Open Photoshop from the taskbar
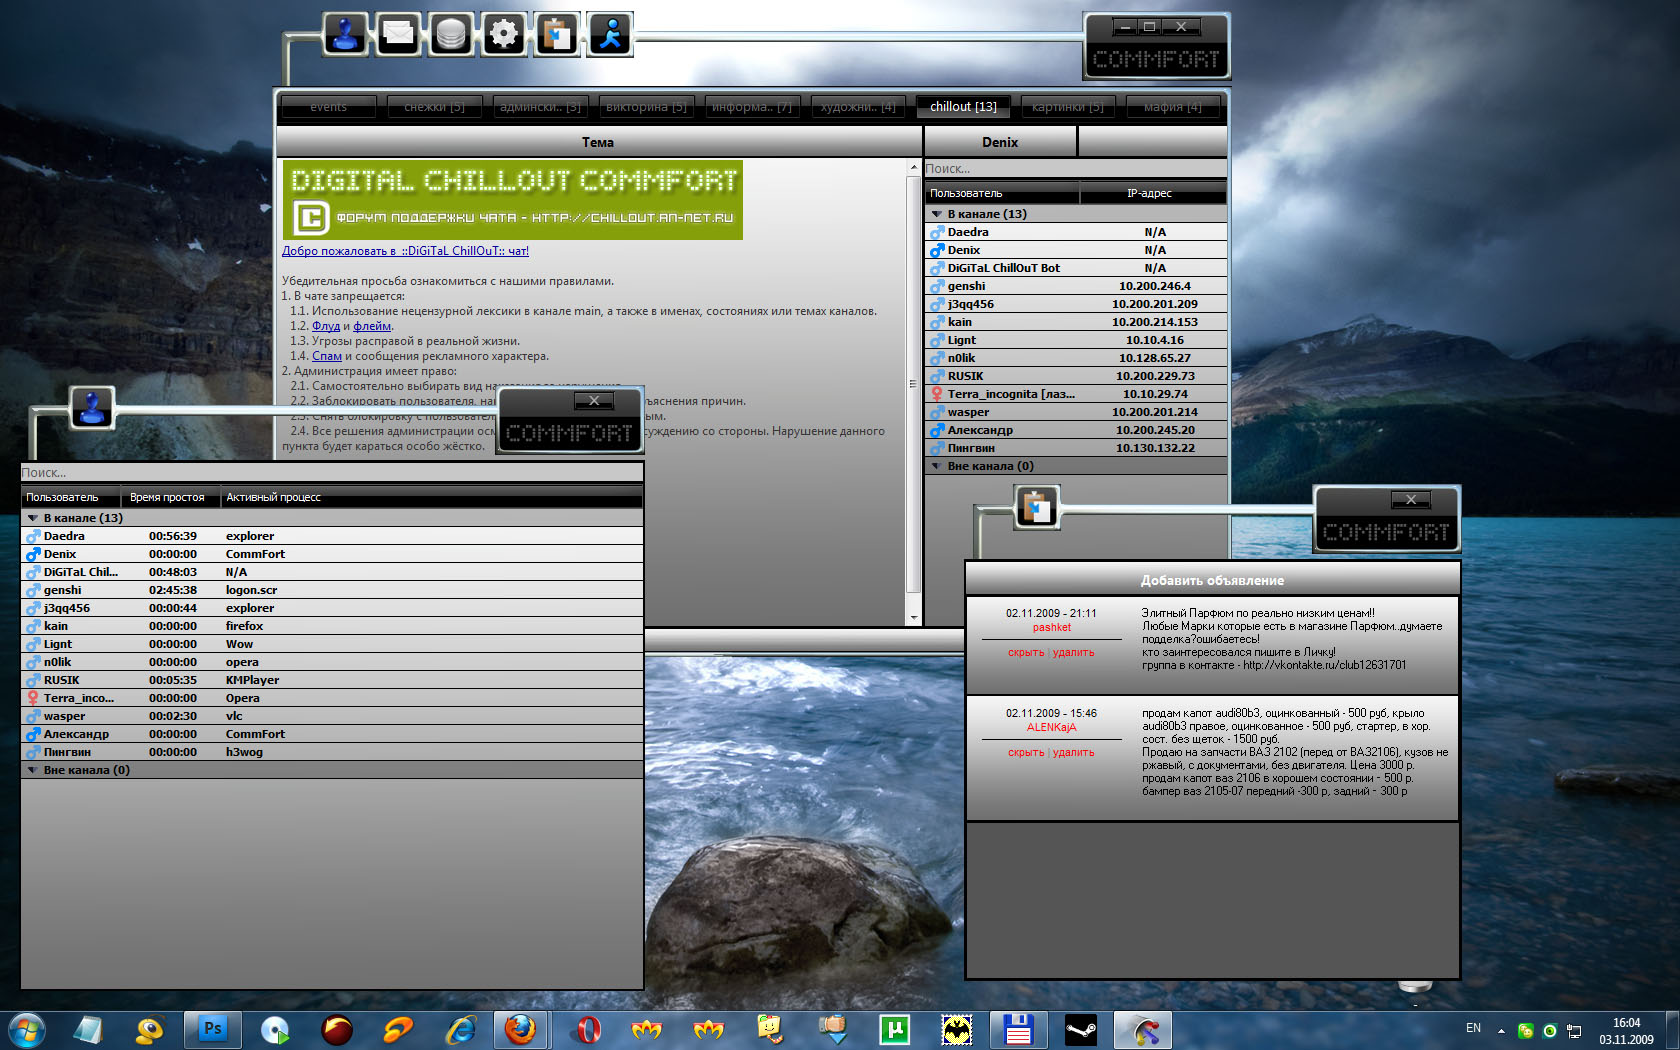 click(x=212, y=1029)
